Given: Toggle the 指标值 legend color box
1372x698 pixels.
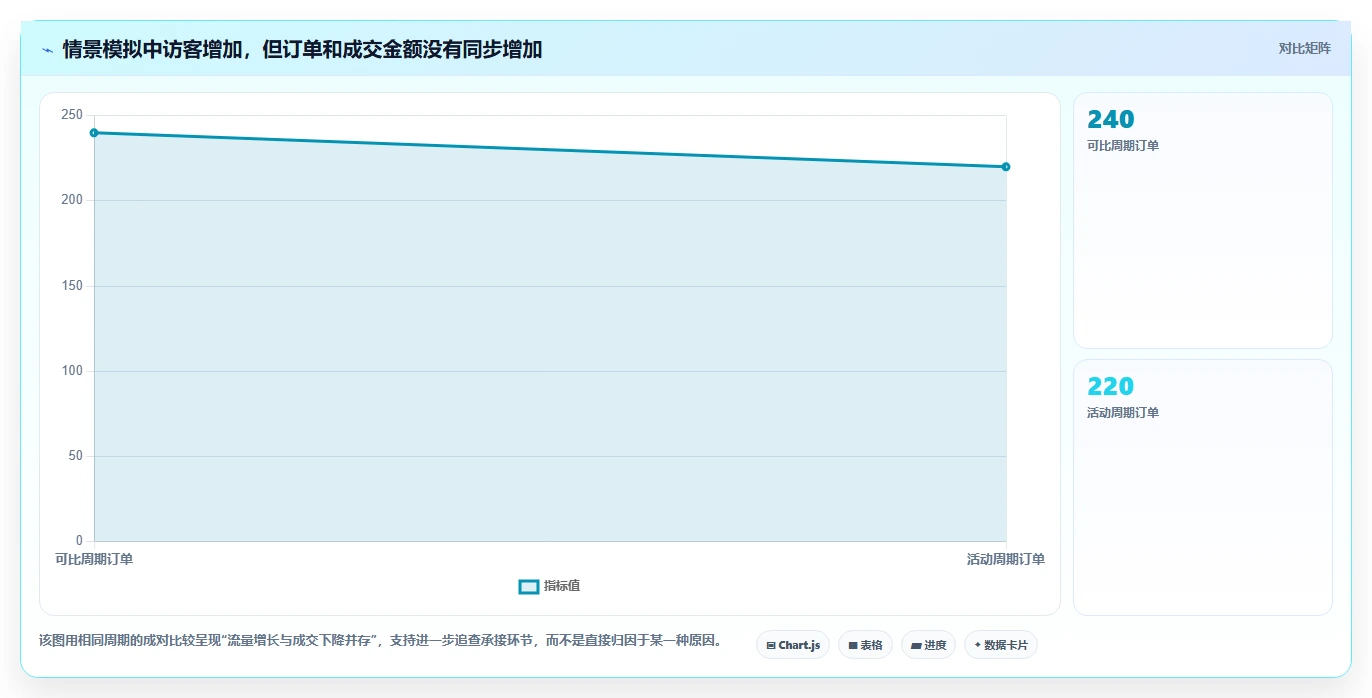Looking at the screenshot, I should coord(529,586).
